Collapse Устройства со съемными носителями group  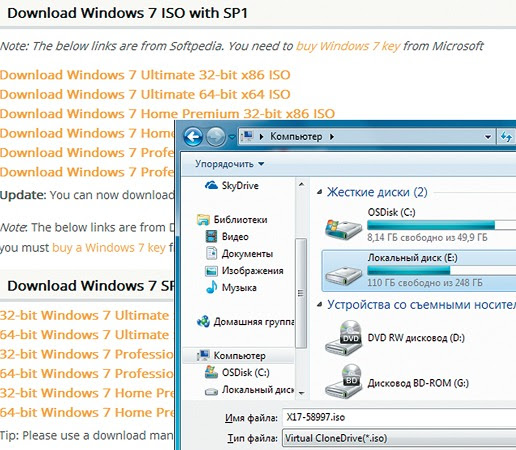[x=320, y=304]
